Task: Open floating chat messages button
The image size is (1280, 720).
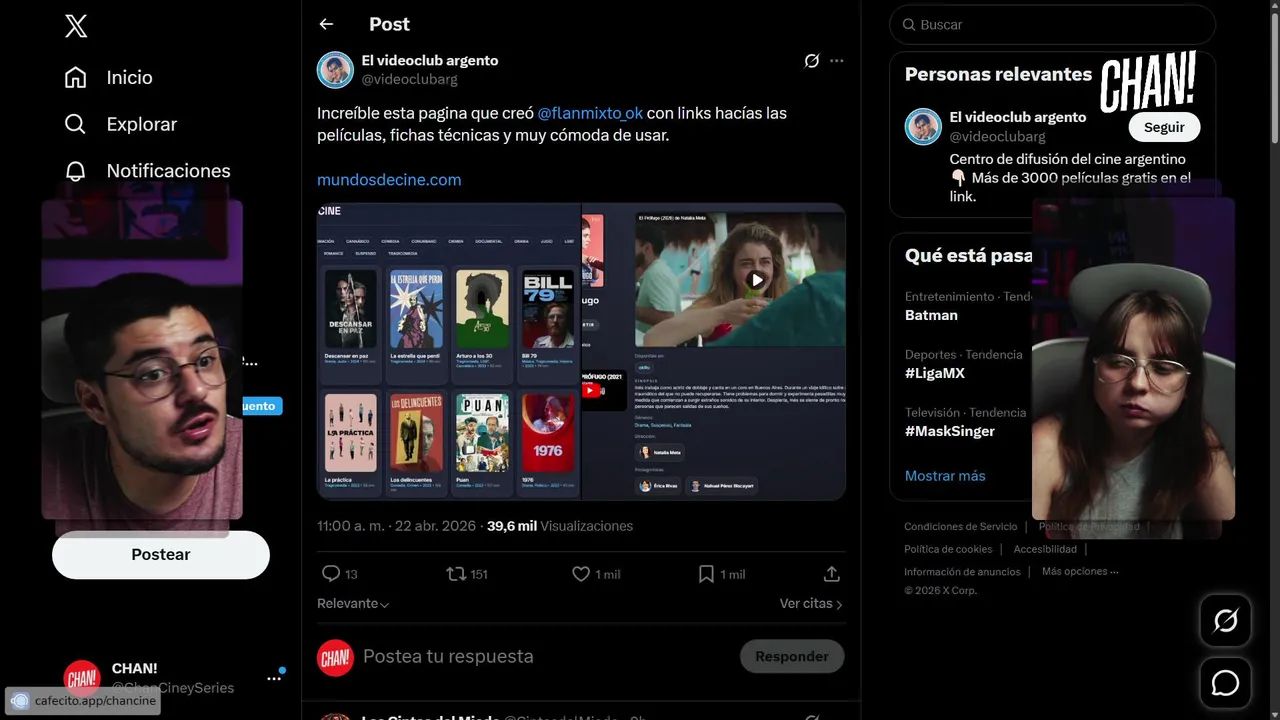Action: 1225,683
